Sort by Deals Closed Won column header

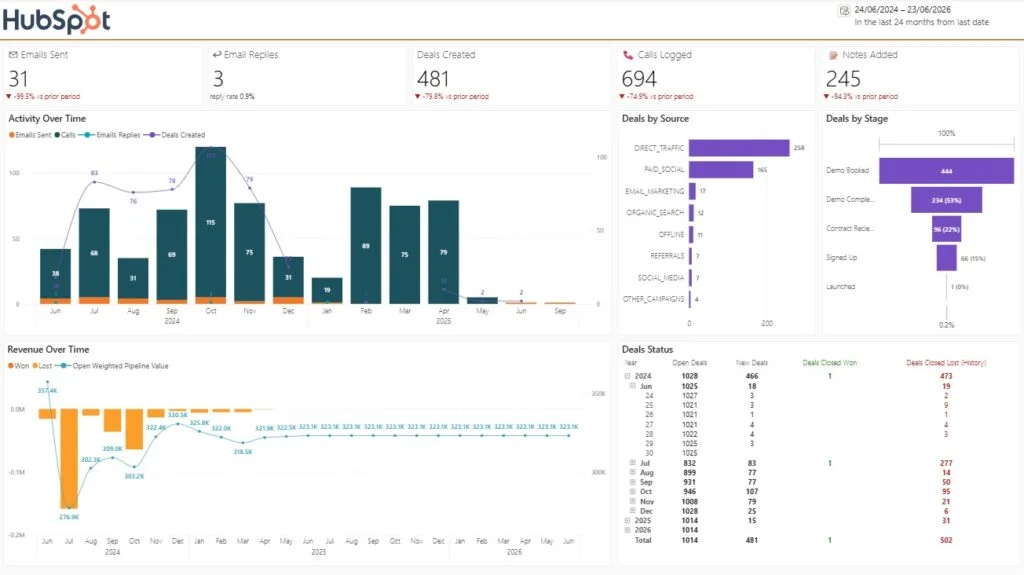click(x=829, y=363)
